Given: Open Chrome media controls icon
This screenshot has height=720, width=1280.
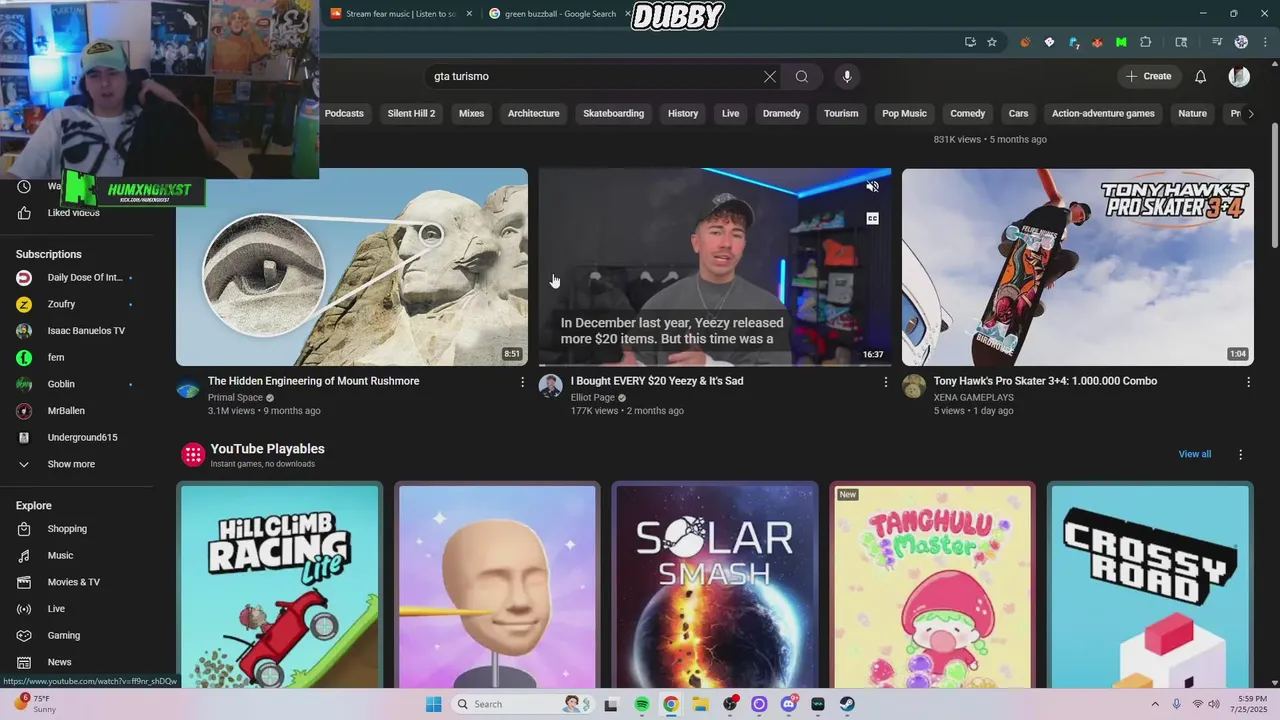Looking at the screenshot, I should 1217,42.
